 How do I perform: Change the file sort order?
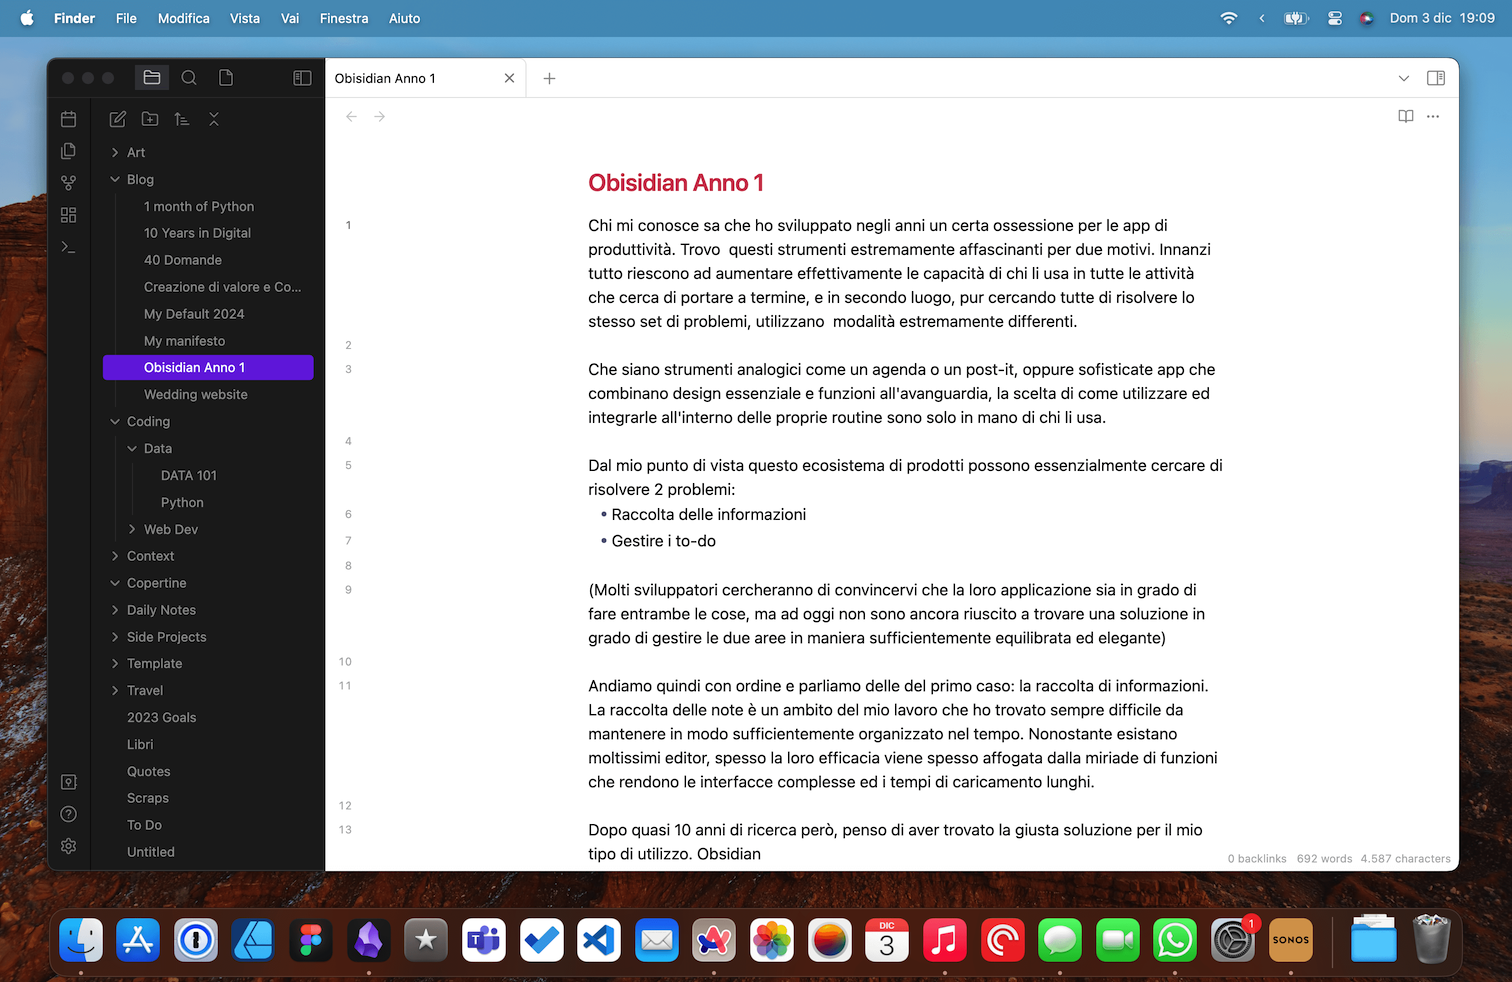tap(182, 119)
